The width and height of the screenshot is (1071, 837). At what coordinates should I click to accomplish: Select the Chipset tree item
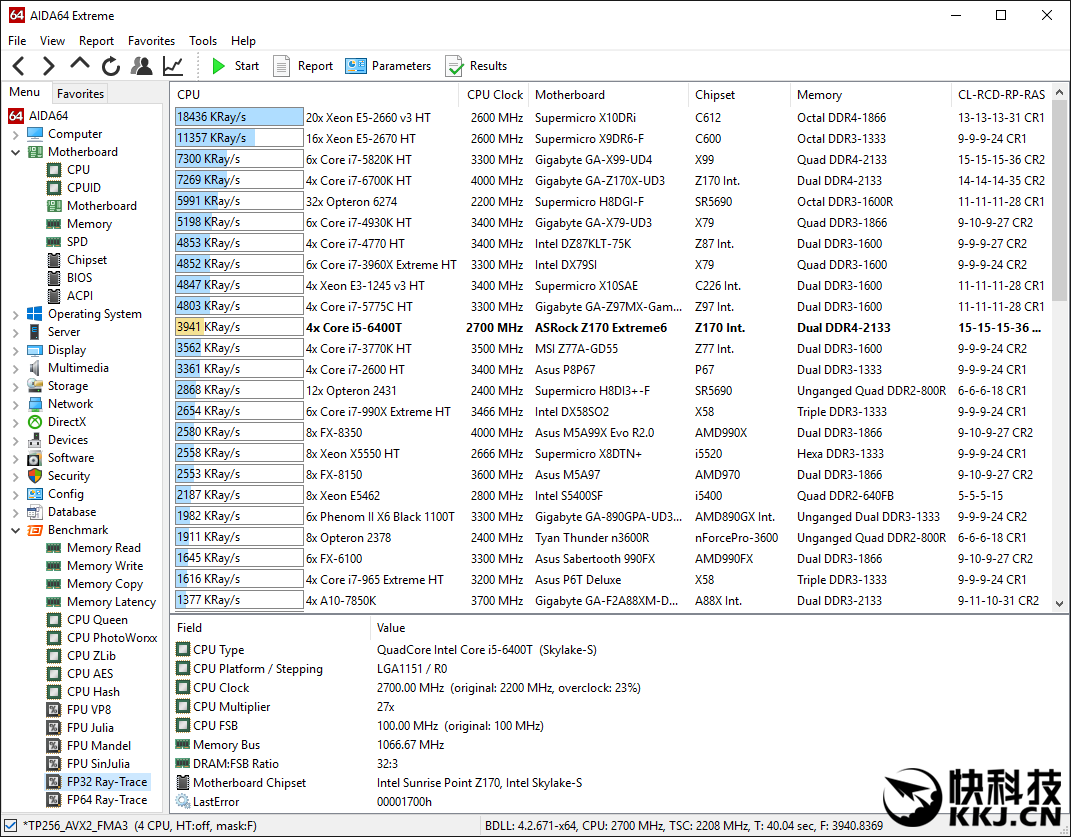point(77,260)
